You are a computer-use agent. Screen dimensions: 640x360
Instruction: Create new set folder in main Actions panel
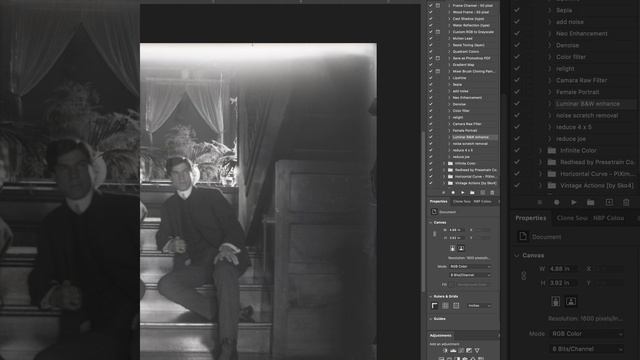pos(472,193)
